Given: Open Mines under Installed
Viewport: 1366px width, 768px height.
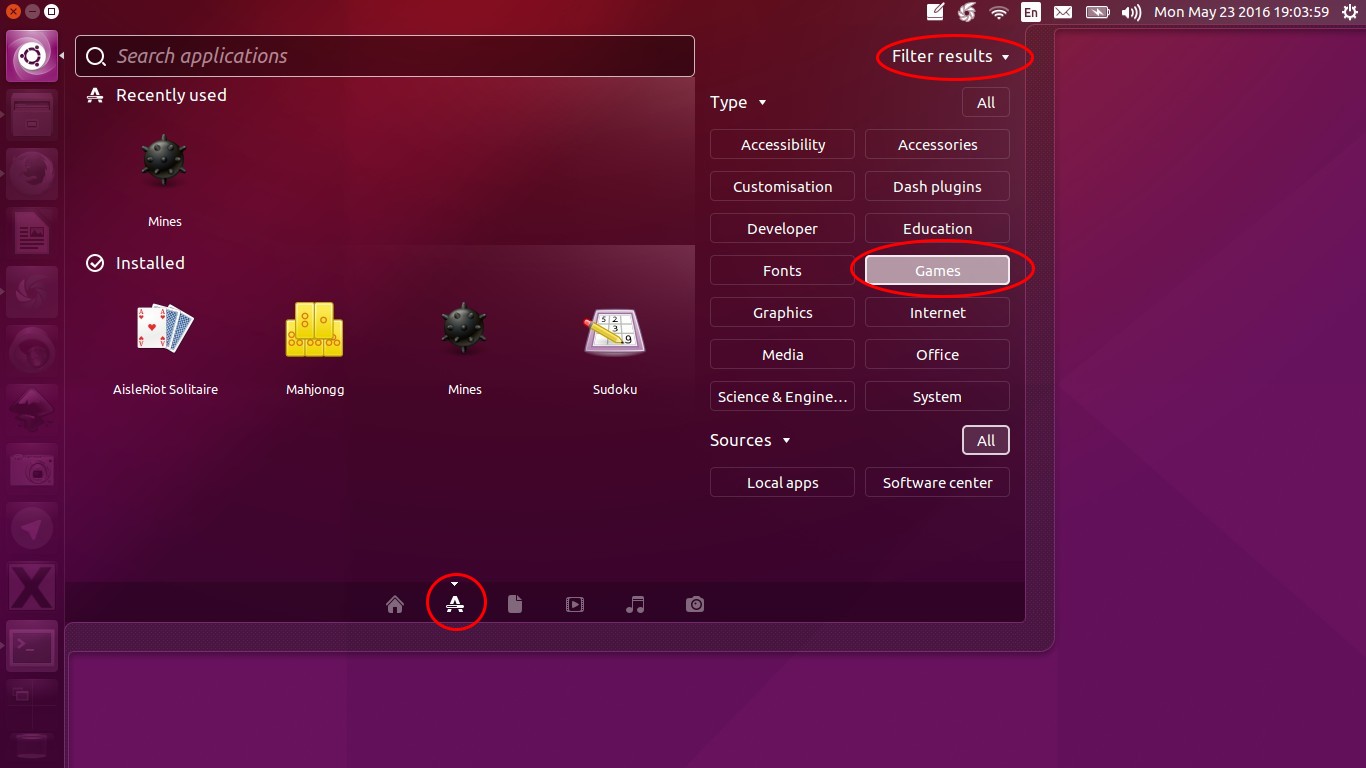Looking at the screenshot, I should point(465,348).
